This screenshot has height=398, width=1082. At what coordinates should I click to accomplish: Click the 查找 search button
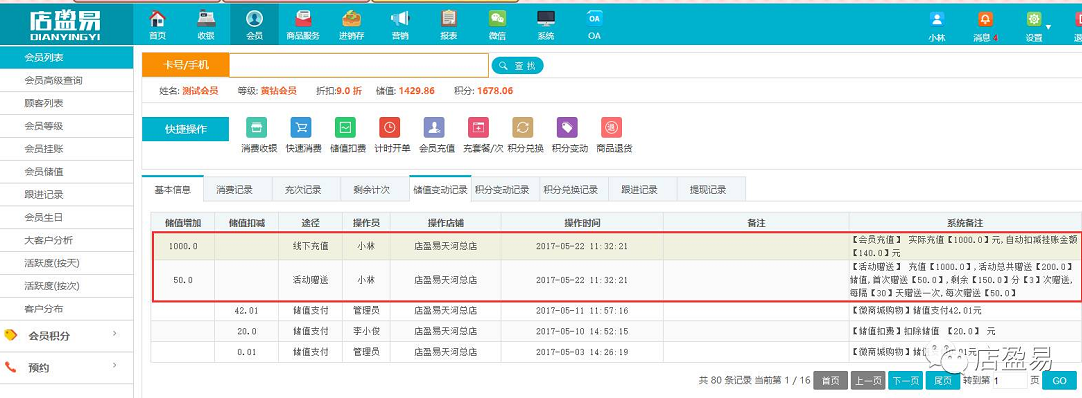(518, 66)
